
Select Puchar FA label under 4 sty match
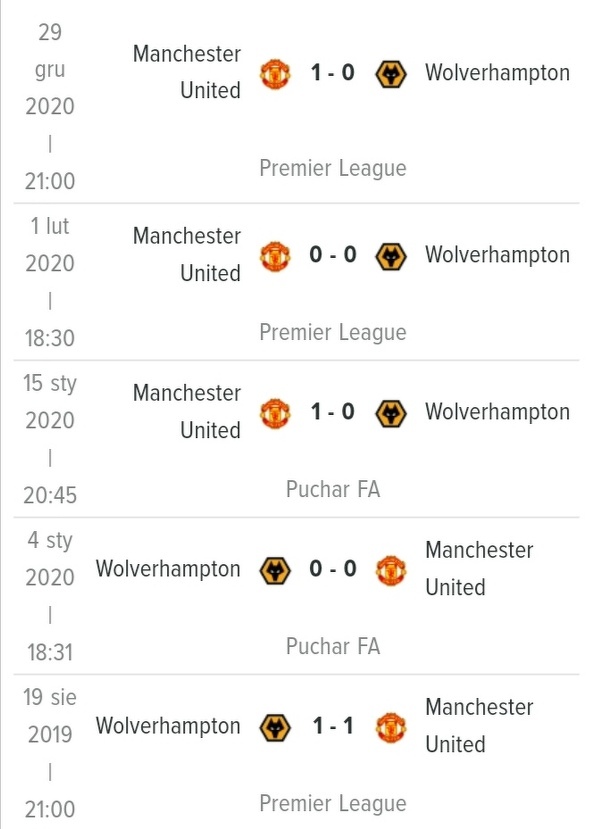click(x=333, y=646)
